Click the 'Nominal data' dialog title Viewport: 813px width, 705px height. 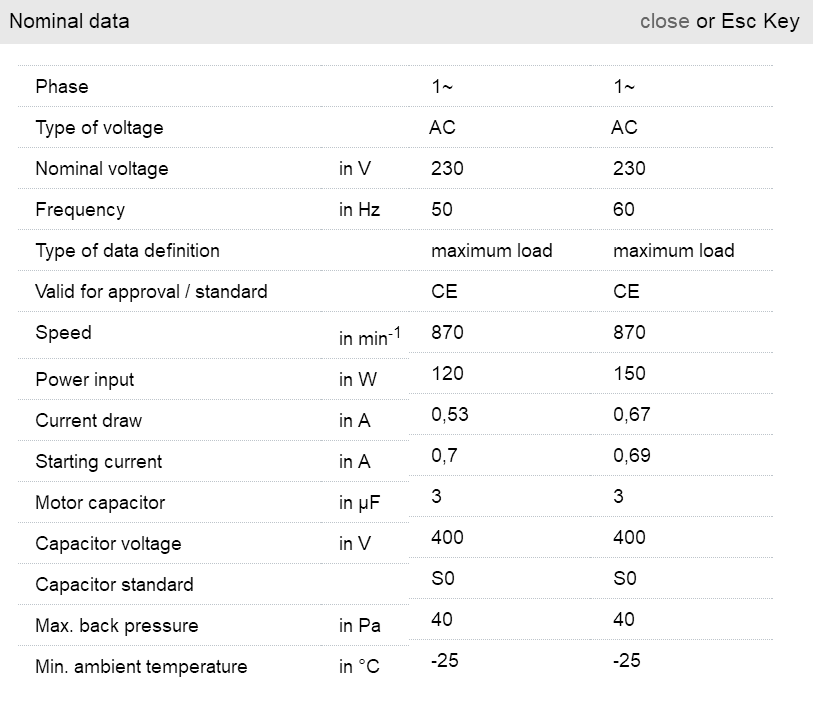click(x=69, y=21)
